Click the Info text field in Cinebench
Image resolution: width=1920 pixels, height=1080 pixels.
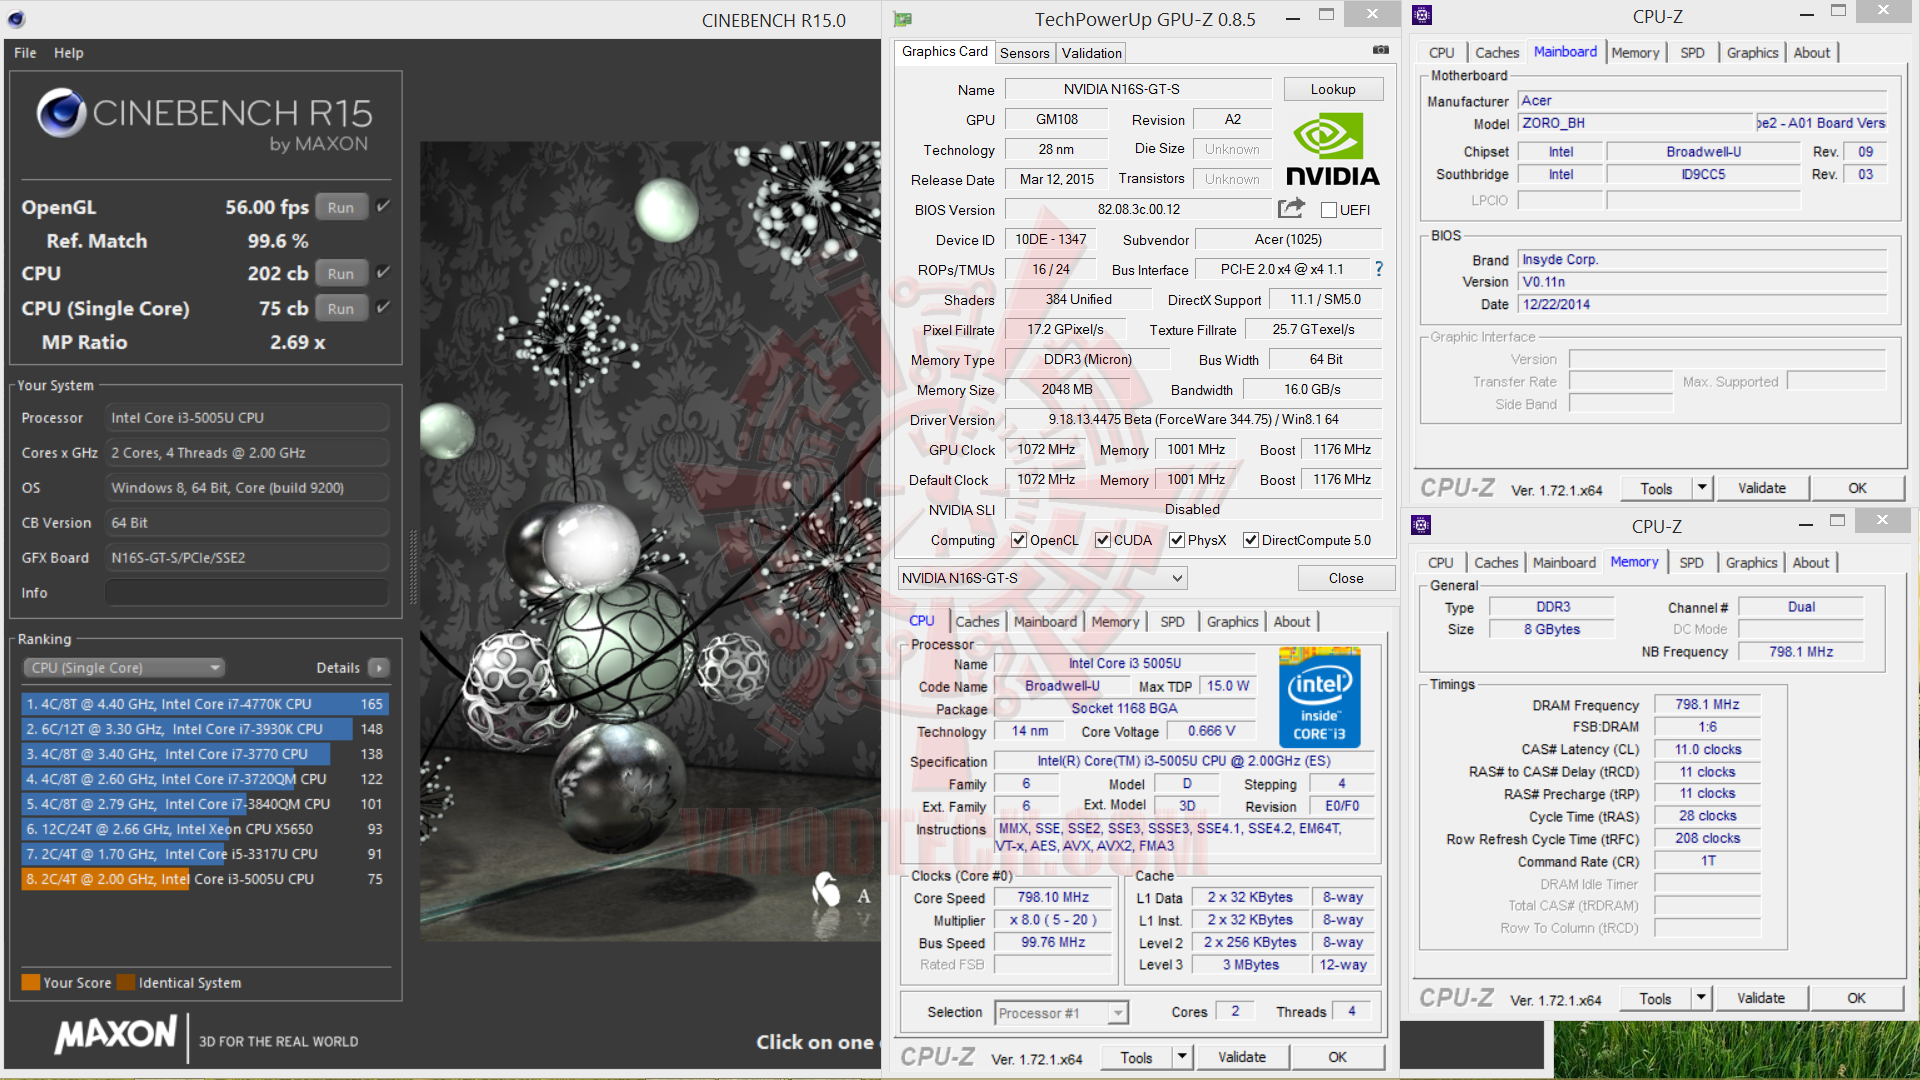click(x=247, y=593)
